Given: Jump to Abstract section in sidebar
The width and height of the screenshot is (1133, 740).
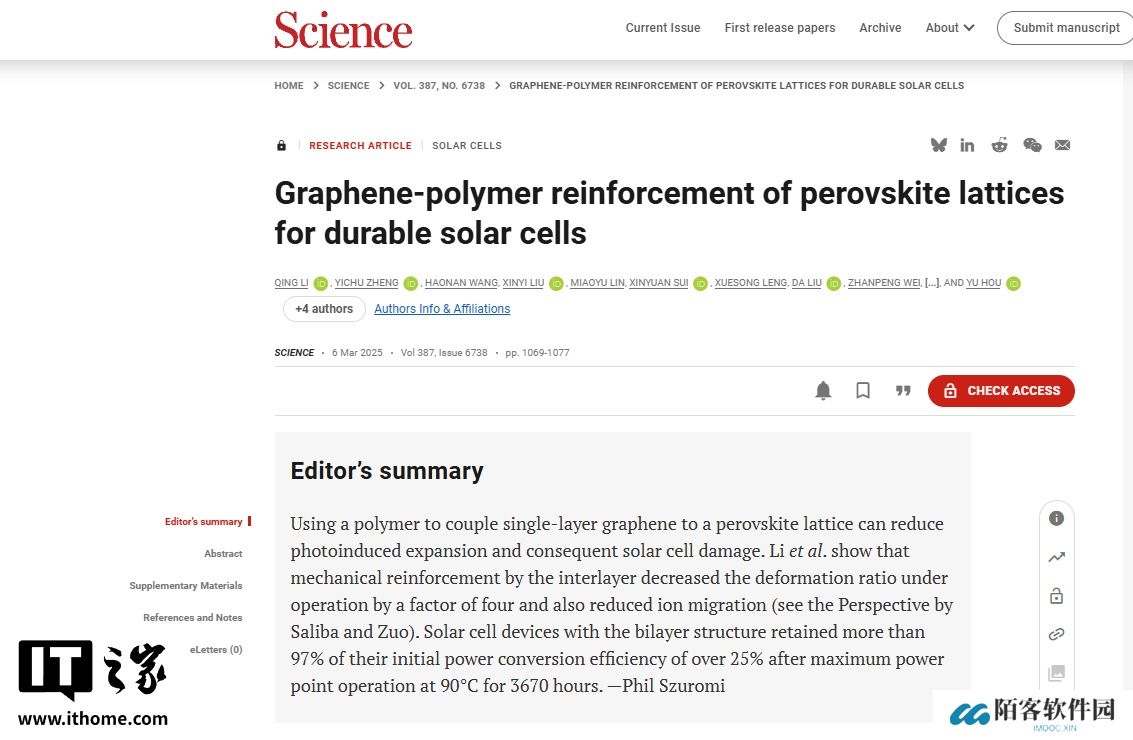Looking at the screenshot, I should click(x=223, y=553).
